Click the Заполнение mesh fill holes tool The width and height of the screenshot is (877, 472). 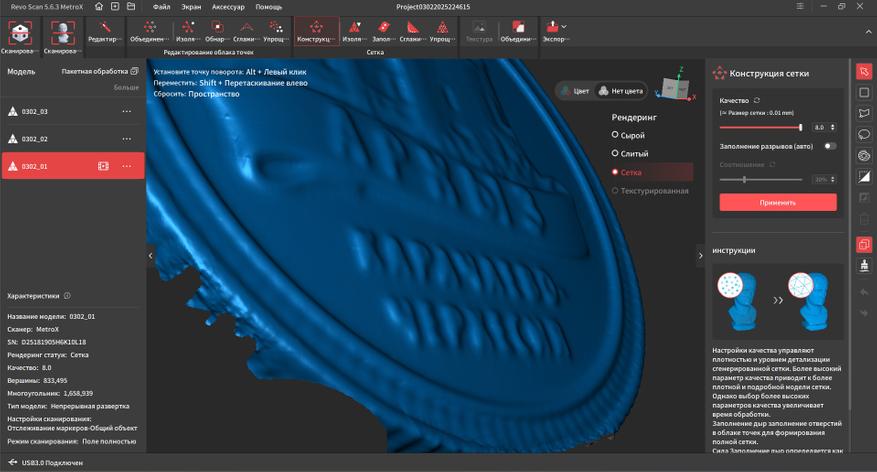pyautogui.click(x=381, y=31)
